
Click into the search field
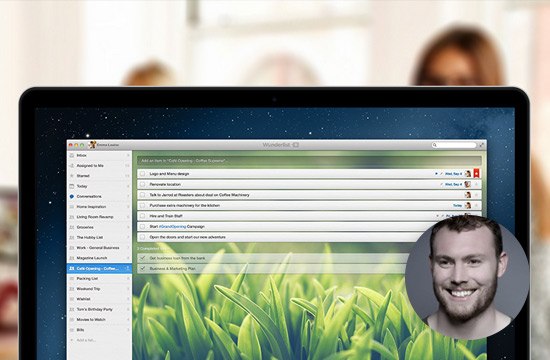[454, 145]
